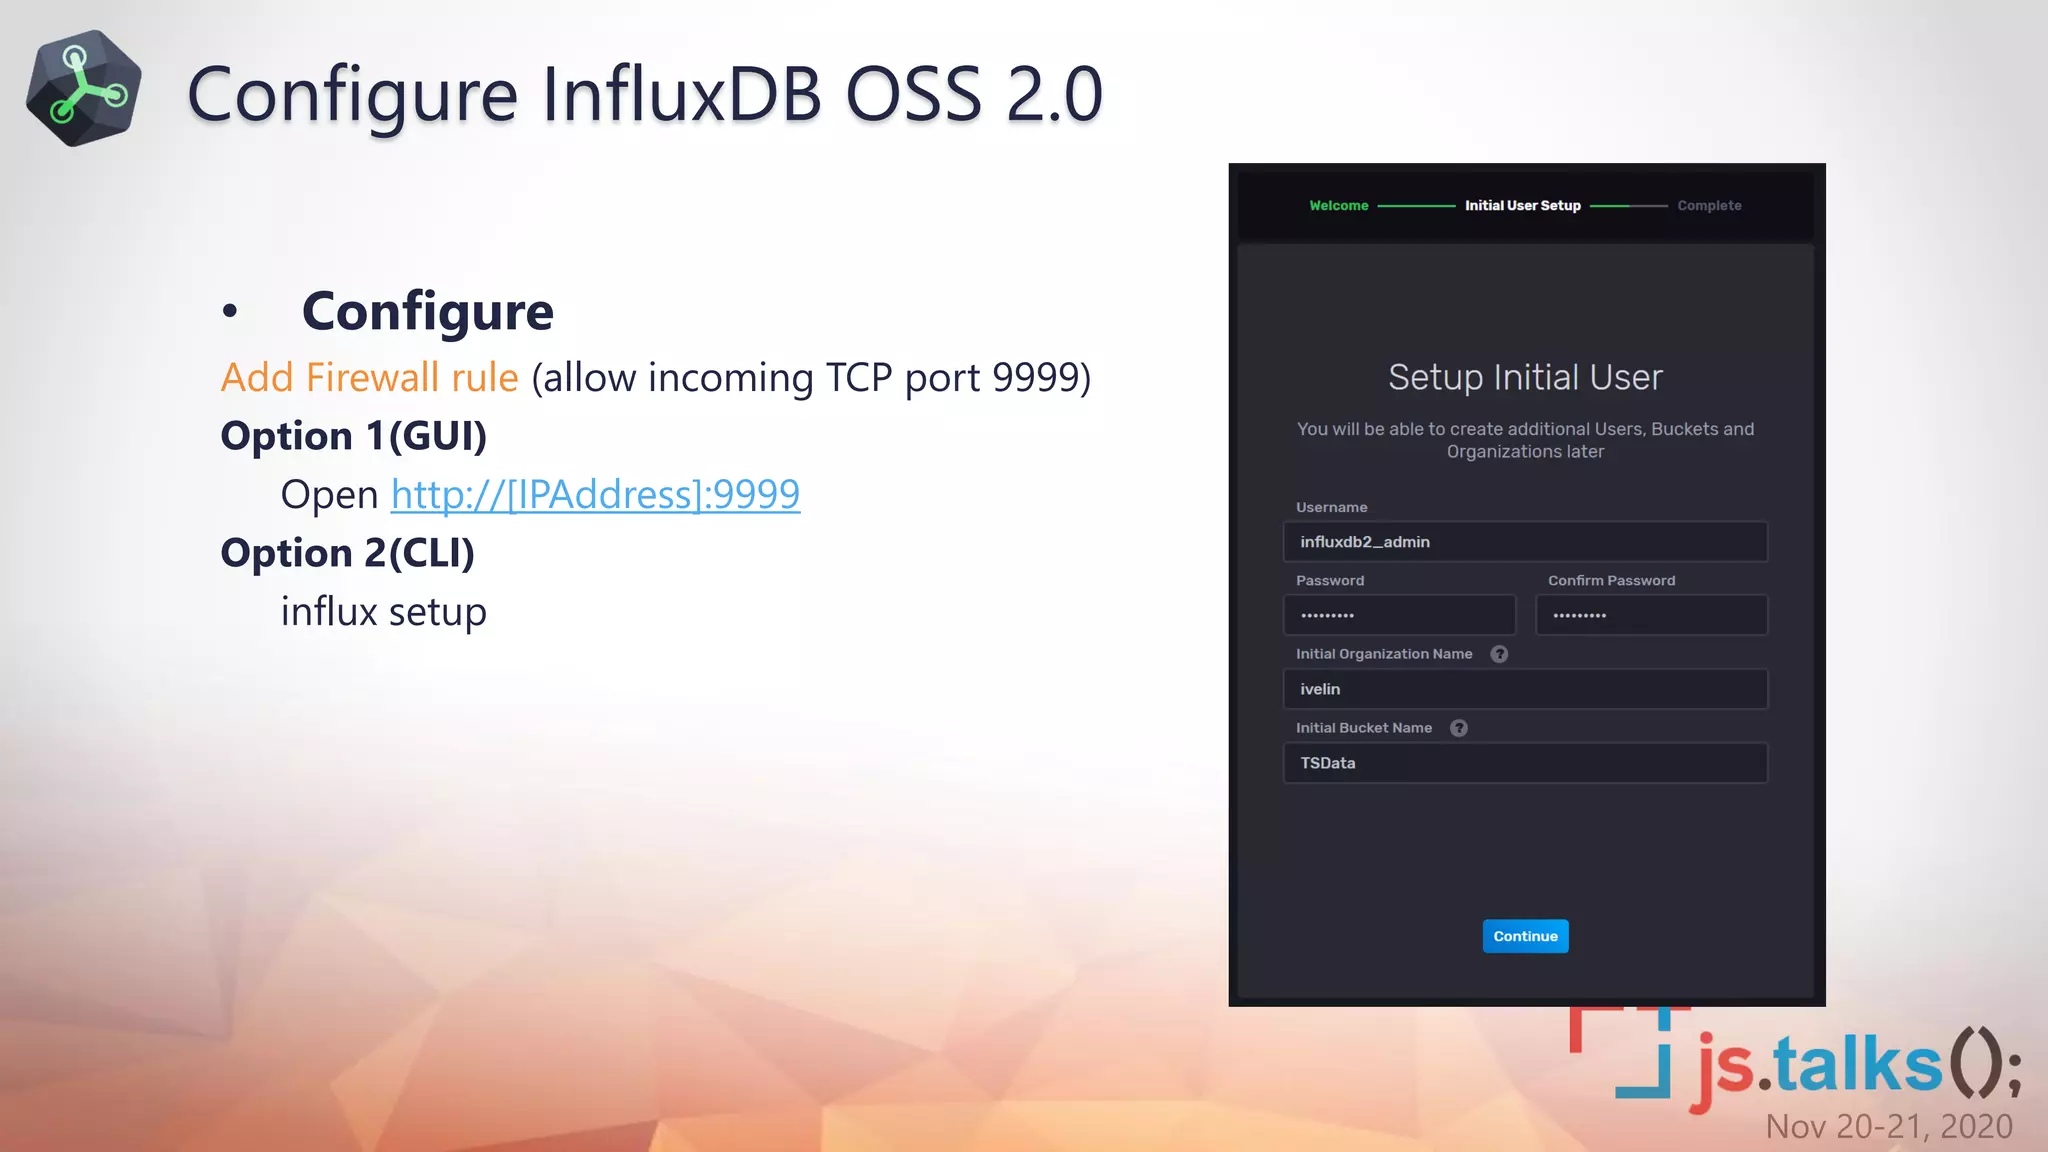Click the 'Option 2(CLI)' heading
The image size is (2048, 1152).
point(347,553)
